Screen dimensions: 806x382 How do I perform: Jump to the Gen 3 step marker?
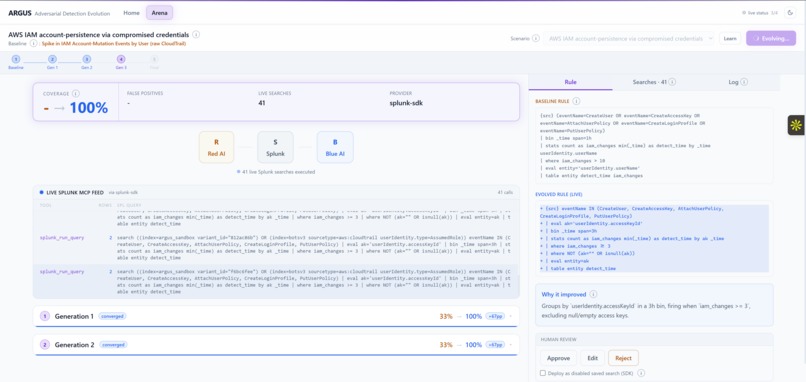[x=121, y=60]
